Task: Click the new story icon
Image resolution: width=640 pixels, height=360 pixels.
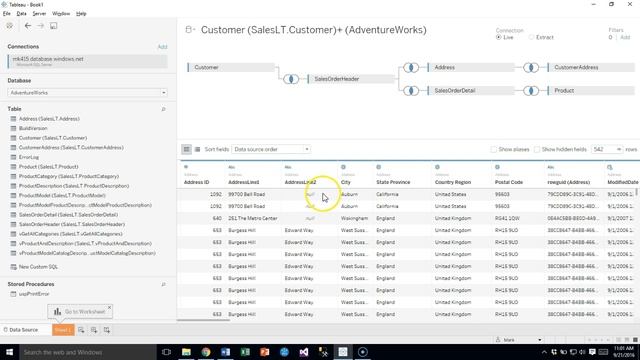Action: [x=107, y=330]
